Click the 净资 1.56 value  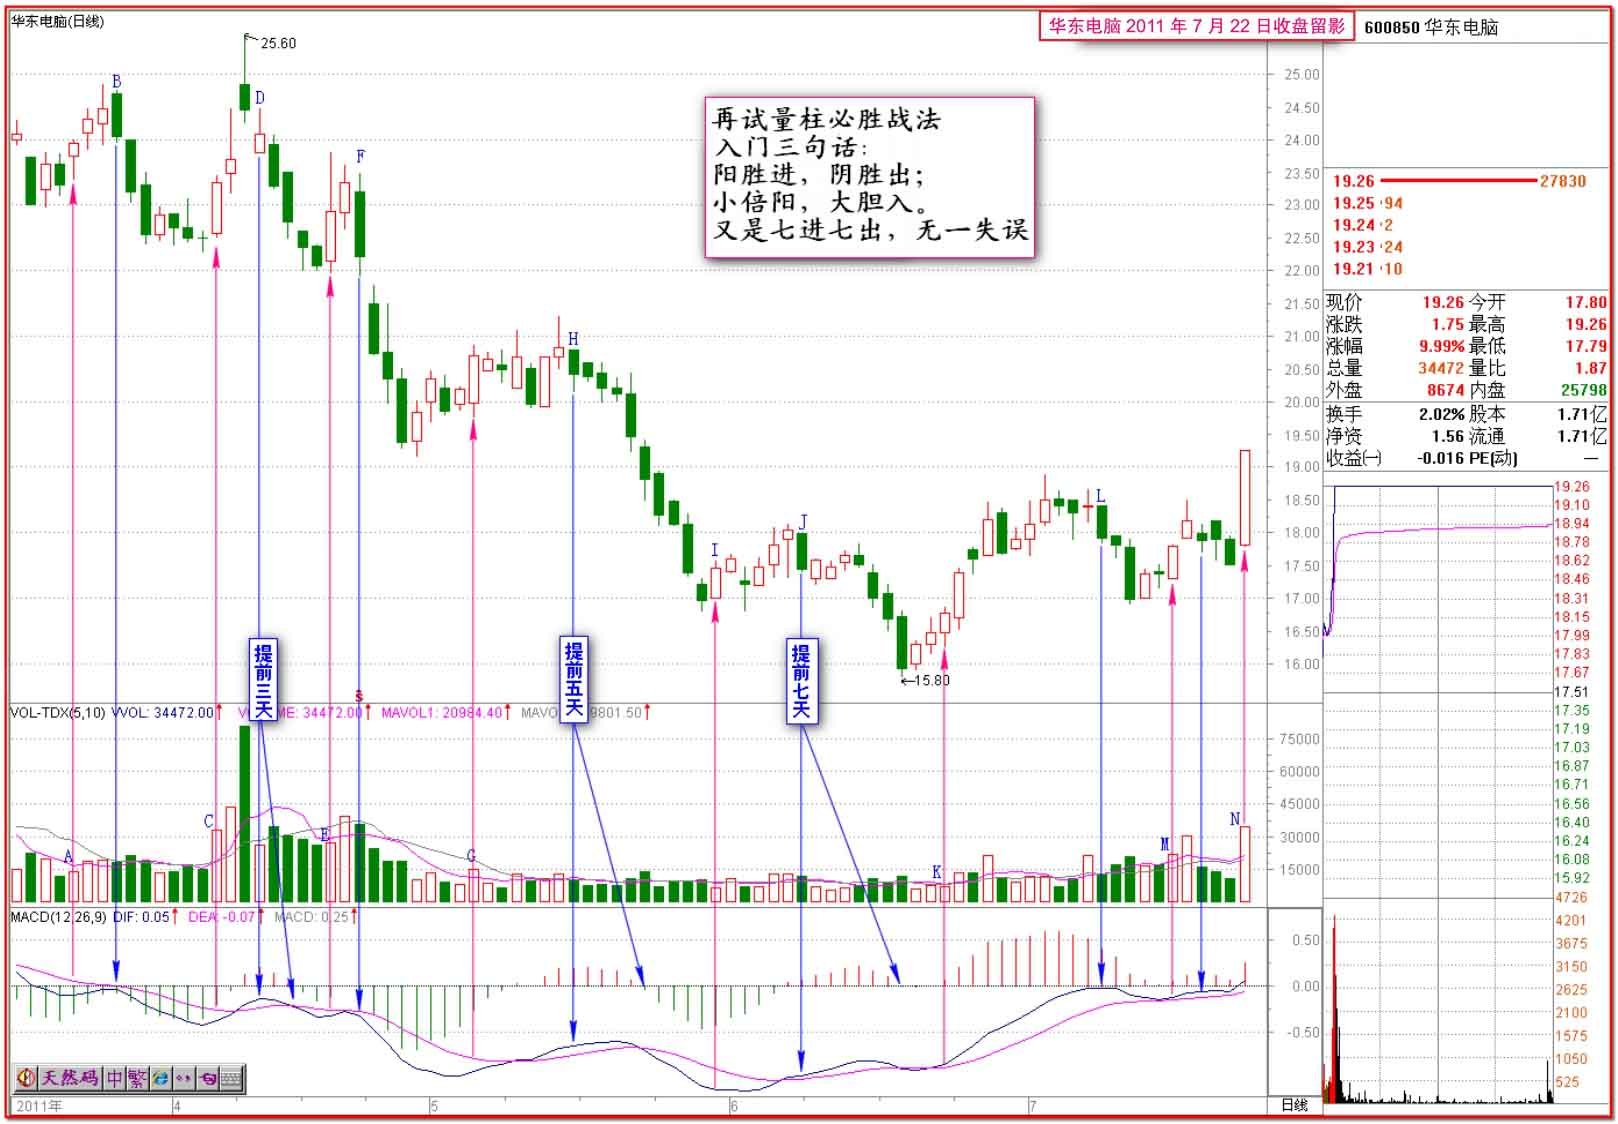tap(1448, 436)
